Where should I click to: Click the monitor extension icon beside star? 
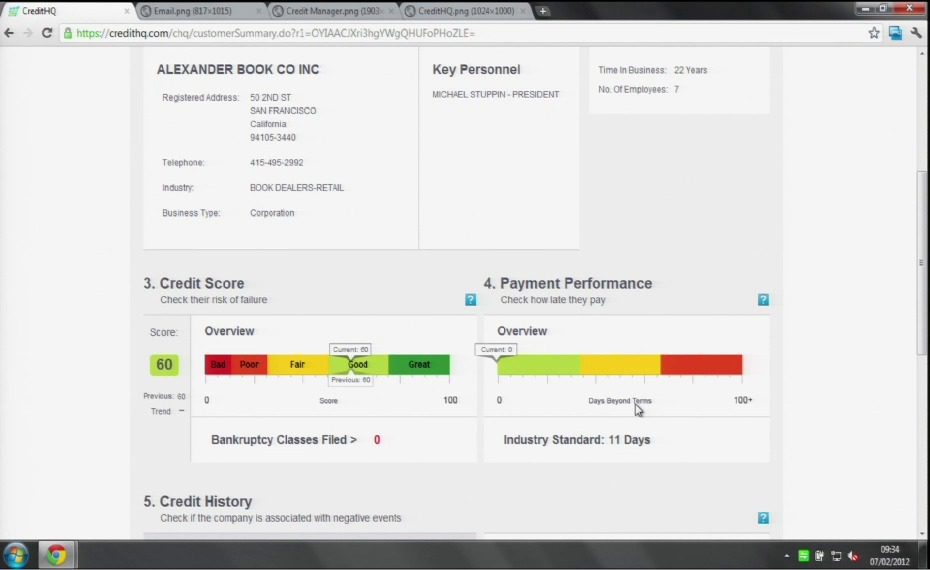pos(895,33)
